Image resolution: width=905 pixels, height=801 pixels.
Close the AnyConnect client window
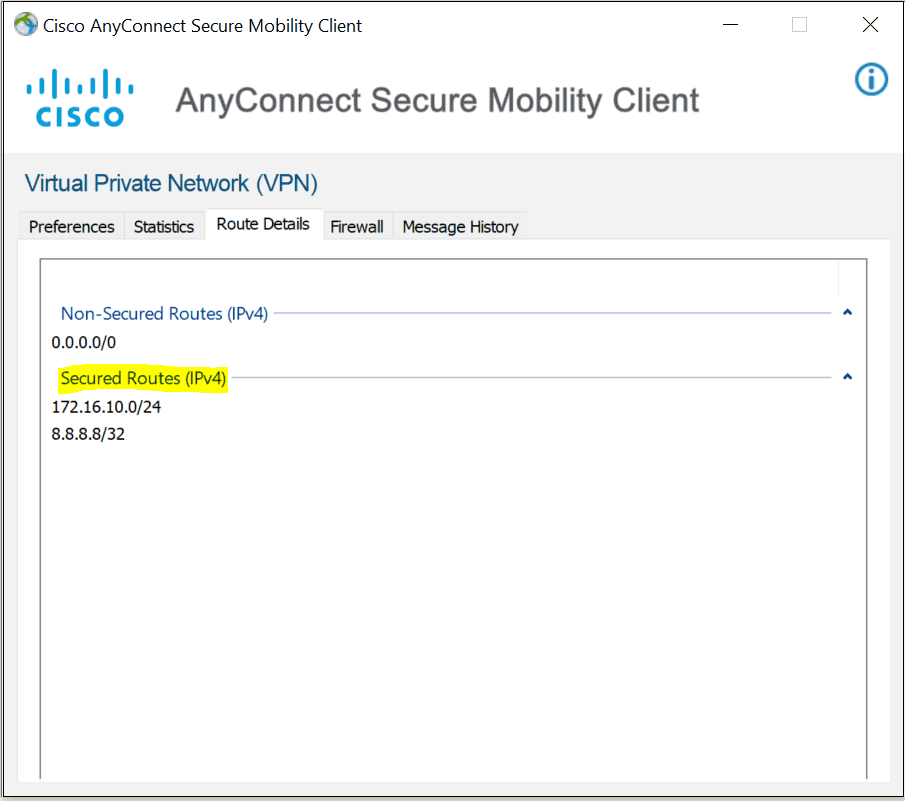click(x=870, y=25)
